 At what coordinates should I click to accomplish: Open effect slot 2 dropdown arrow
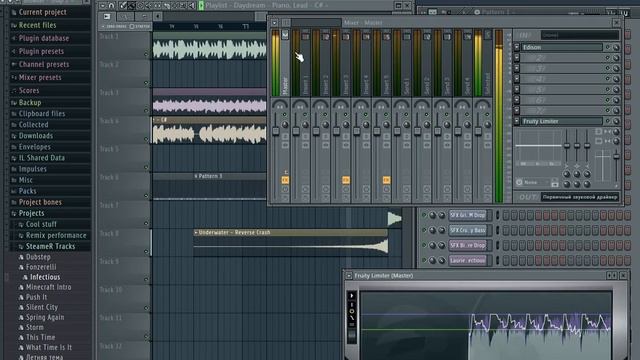[517, 58]
